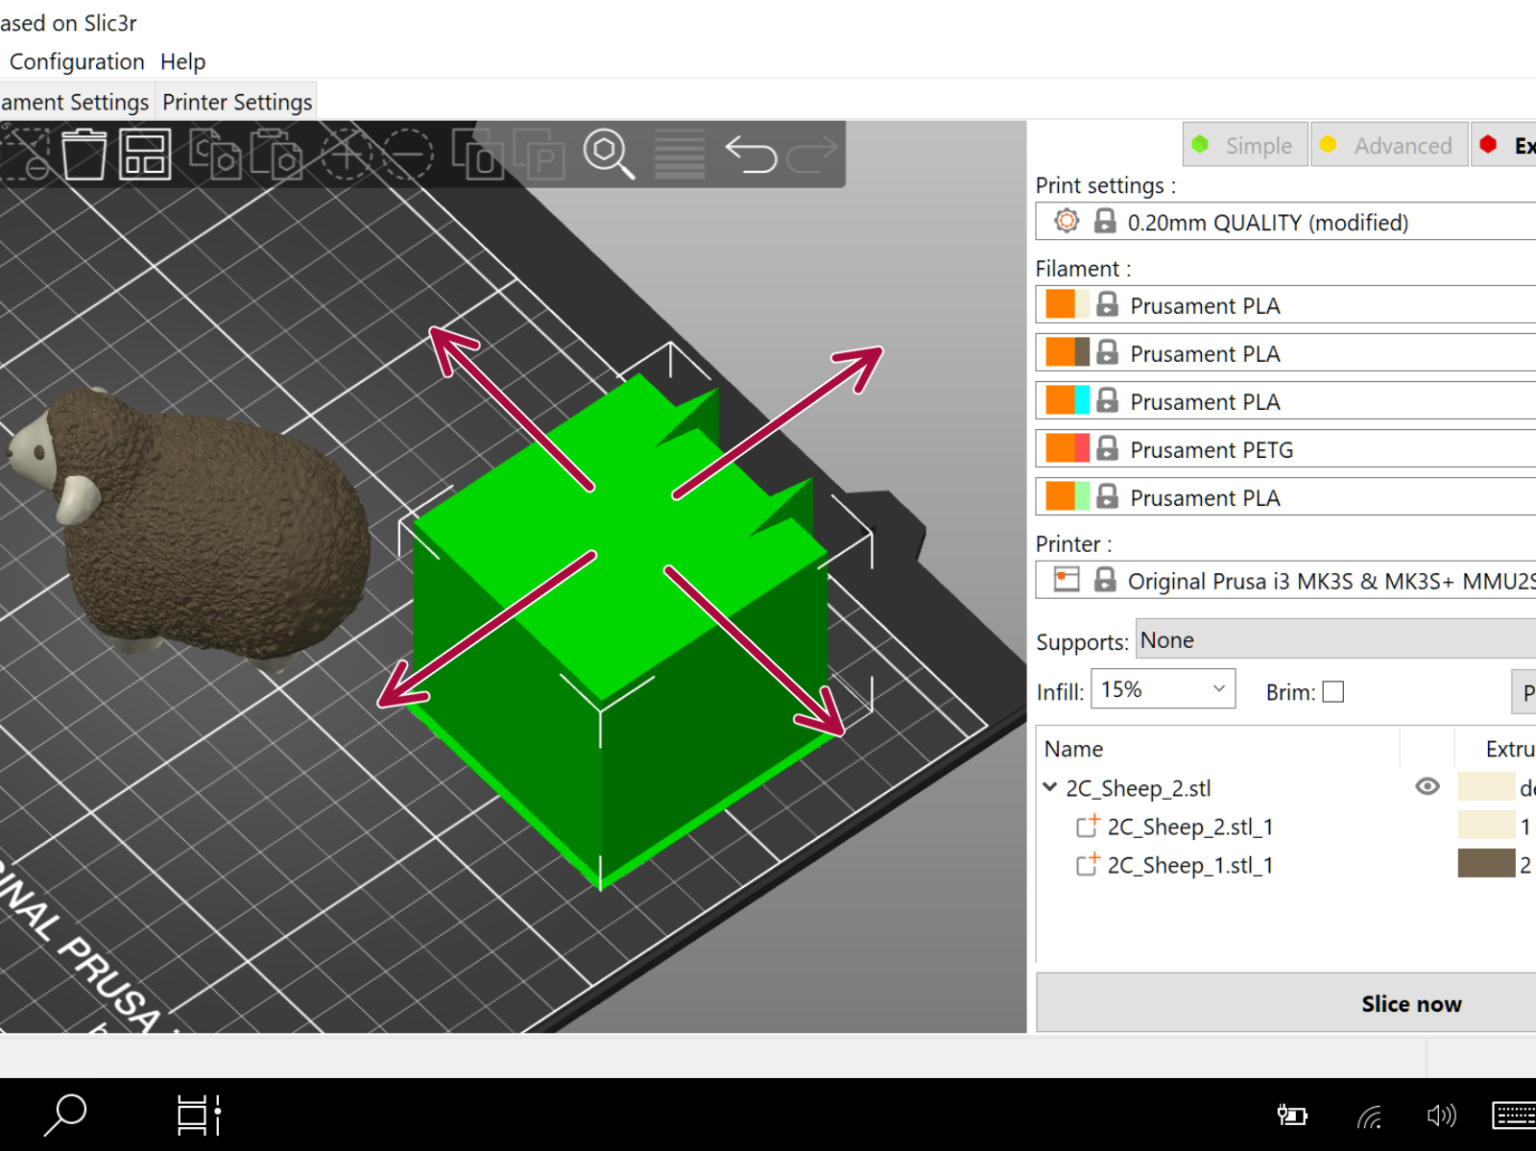Toggle visibility of 2C_Sheep_2.stl

click(1427, 787)
